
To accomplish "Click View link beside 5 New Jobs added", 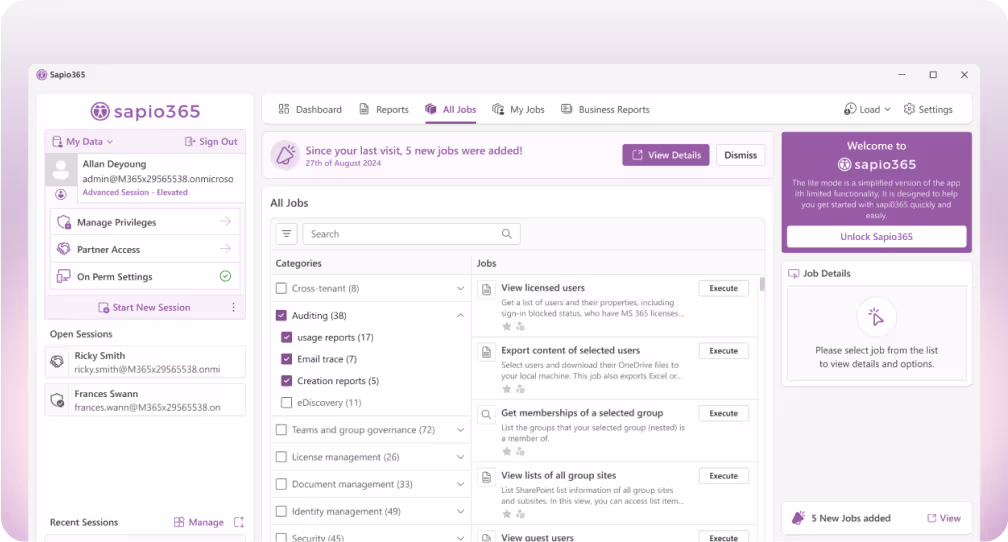I will [x=944, y=518].
